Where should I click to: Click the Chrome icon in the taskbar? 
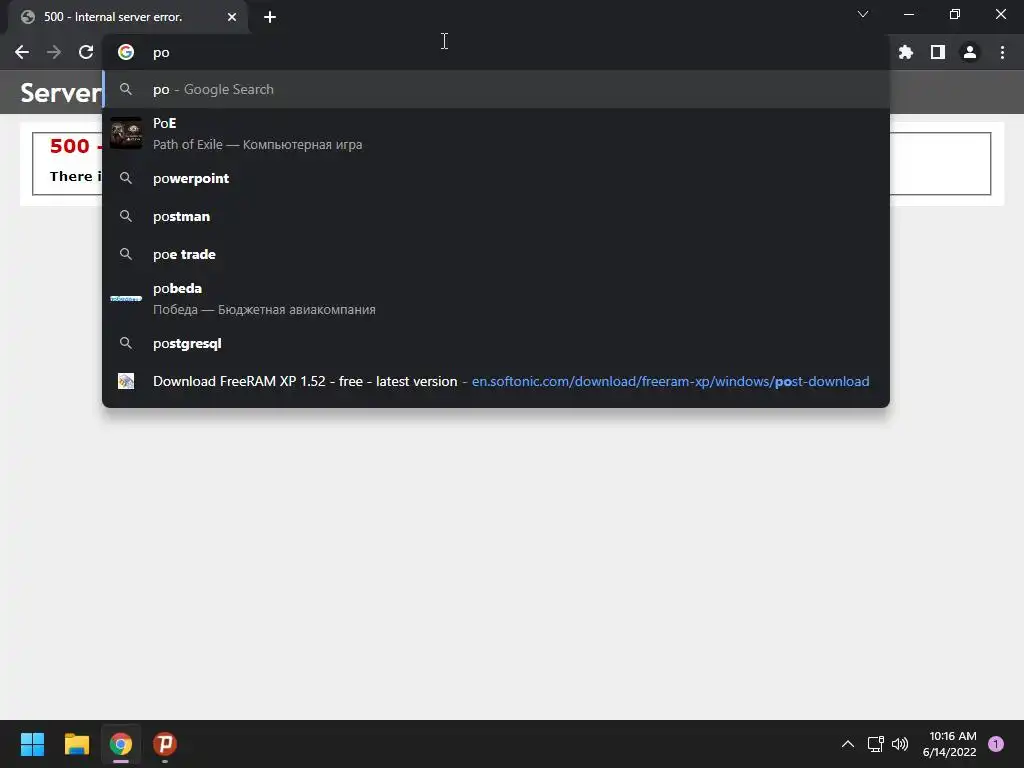point(121,744)
